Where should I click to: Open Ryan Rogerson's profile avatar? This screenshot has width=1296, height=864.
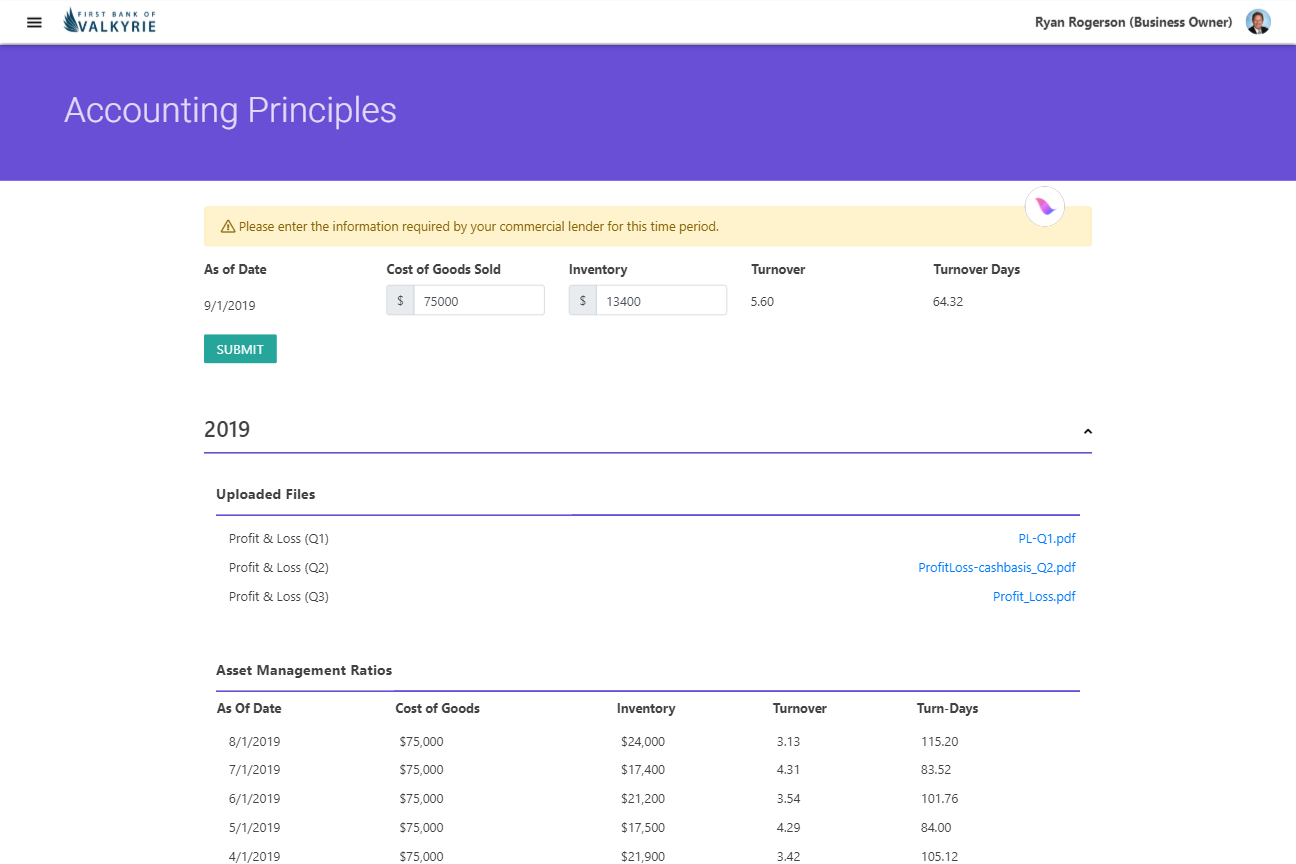coord(1258,22)
